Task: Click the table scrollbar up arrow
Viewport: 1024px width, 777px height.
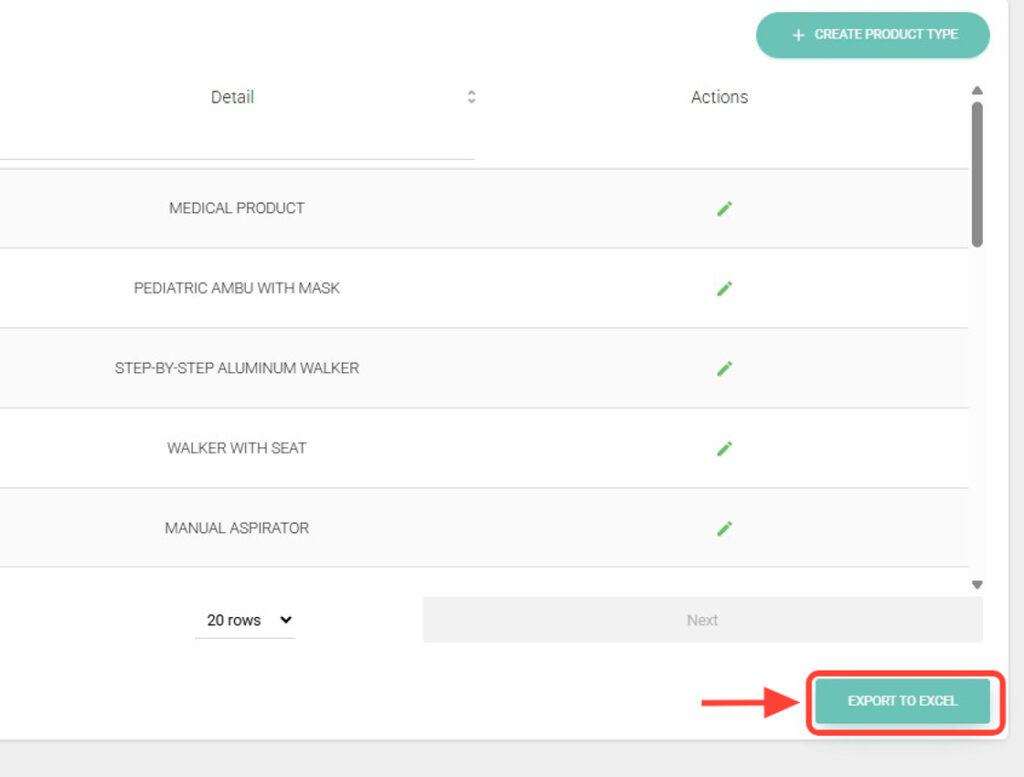Action: click(977, 91)
